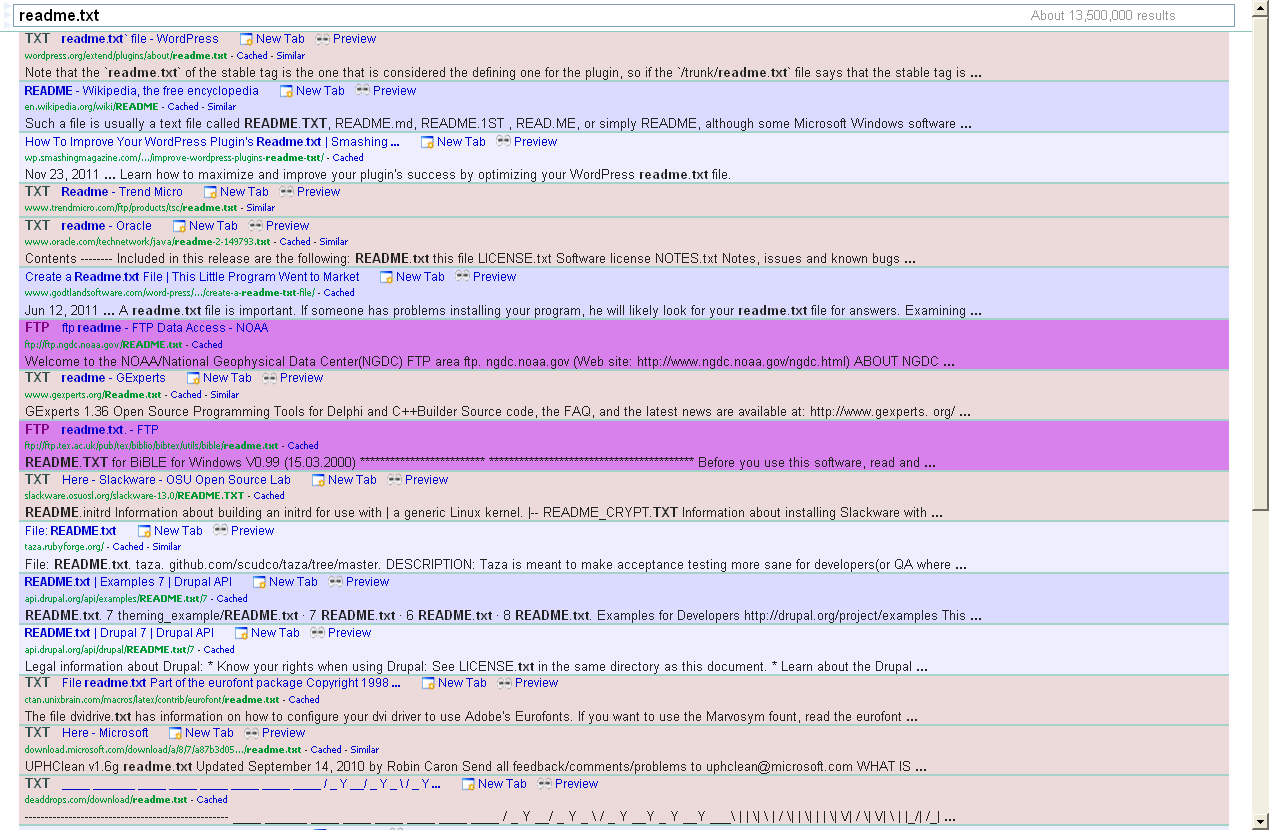Click Preview glasses icon for Wikipedia README result

tap(363, 90)
